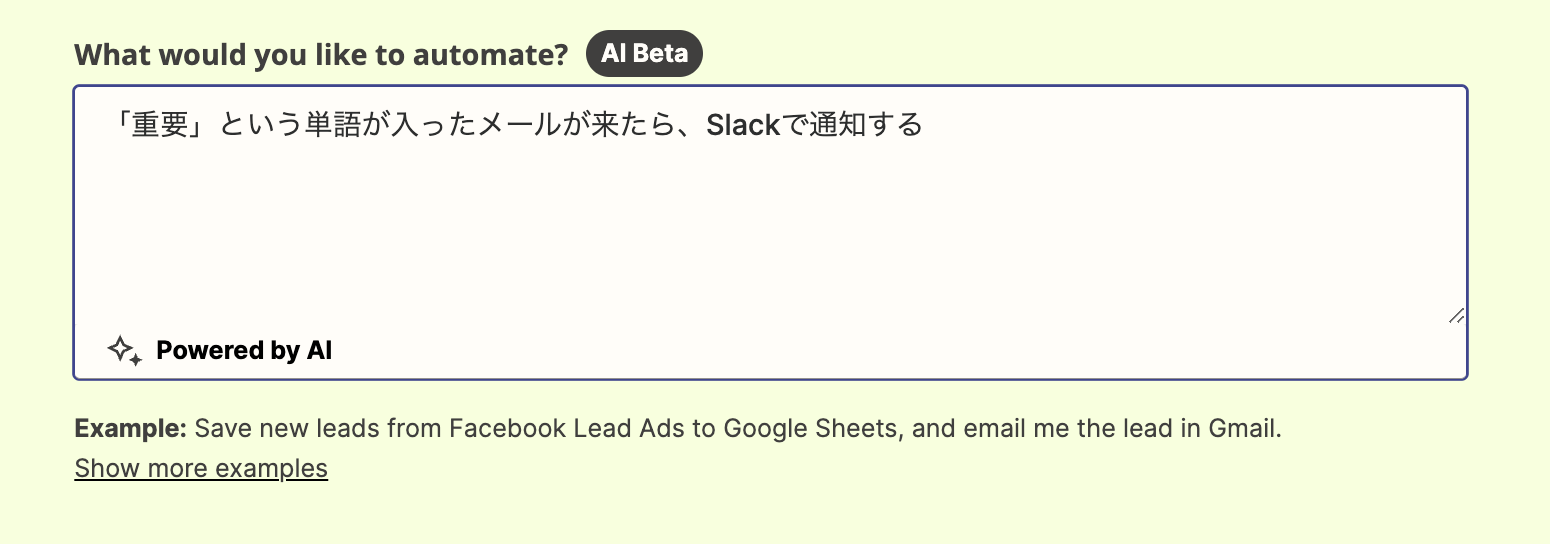Open the Show more examples link
The height and width of the screenshot is (544, 1550).
[x=201, y=468]
